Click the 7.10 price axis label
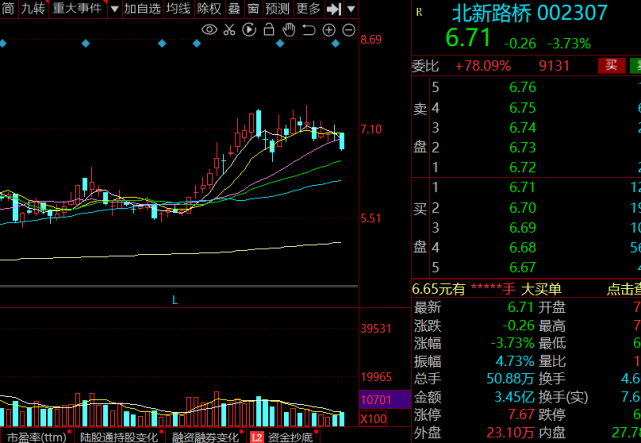The height and width of the screenshot is (443, 641). tap(371, 130)
